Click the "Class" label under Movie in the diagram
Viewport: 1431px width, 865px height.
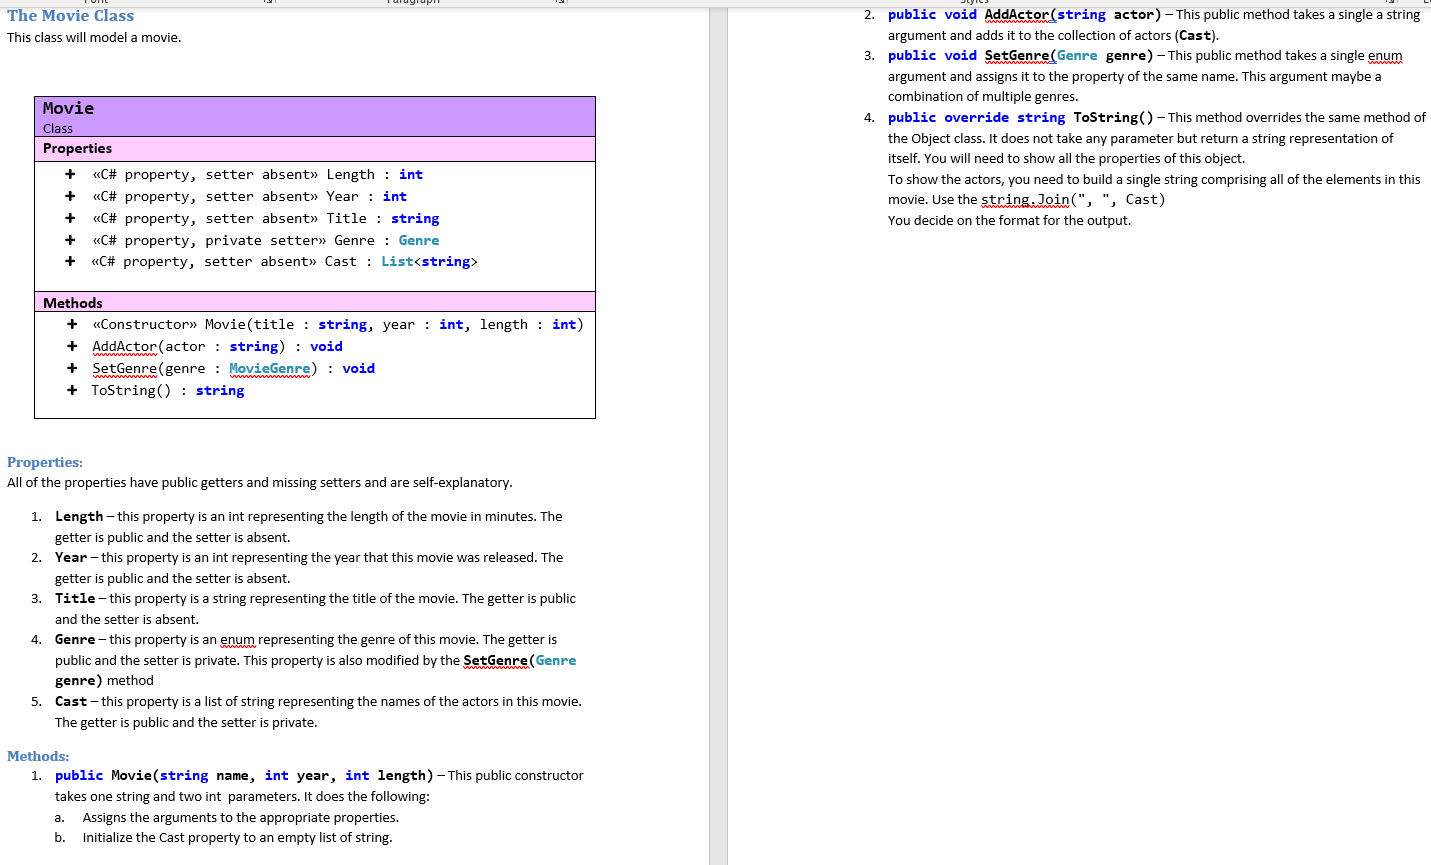pos(58,129)
